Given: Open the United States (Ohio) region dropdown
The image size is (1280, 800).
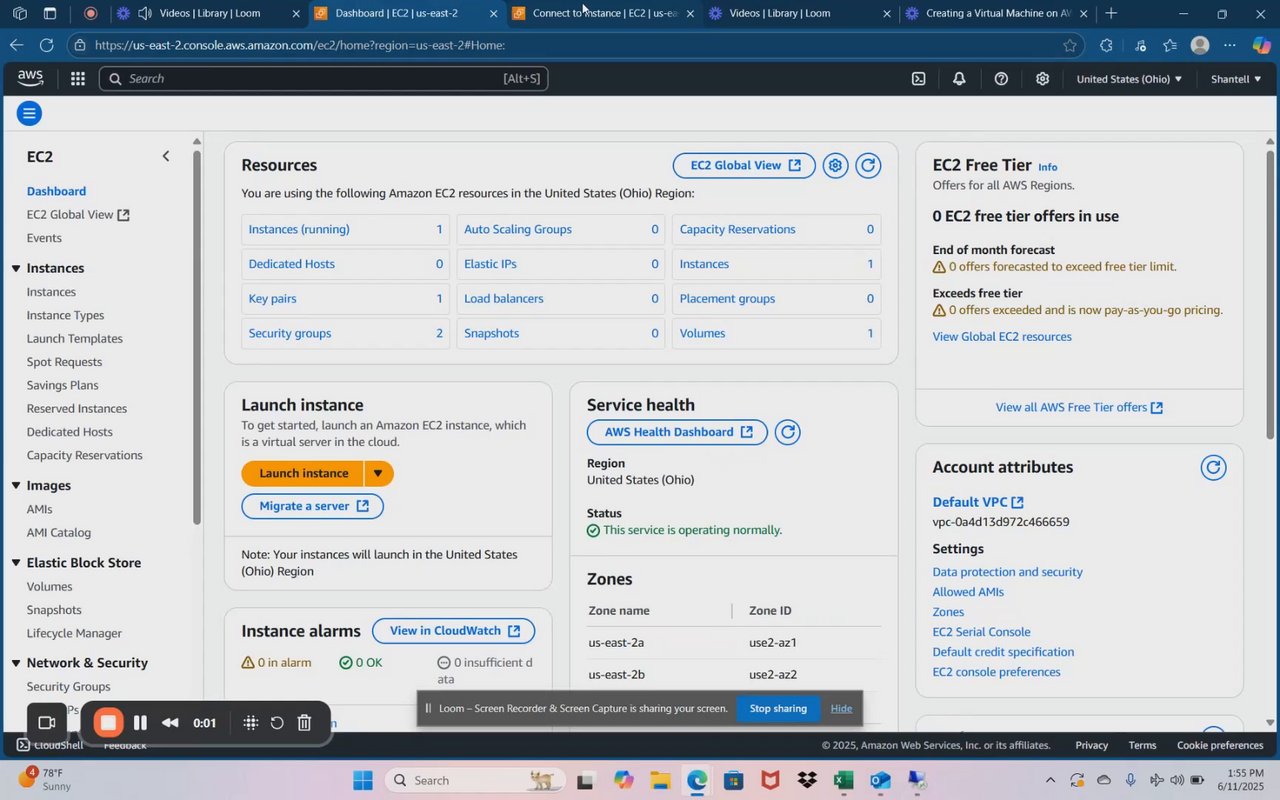Looking at the screenshot, I should tap(1129, 79).
